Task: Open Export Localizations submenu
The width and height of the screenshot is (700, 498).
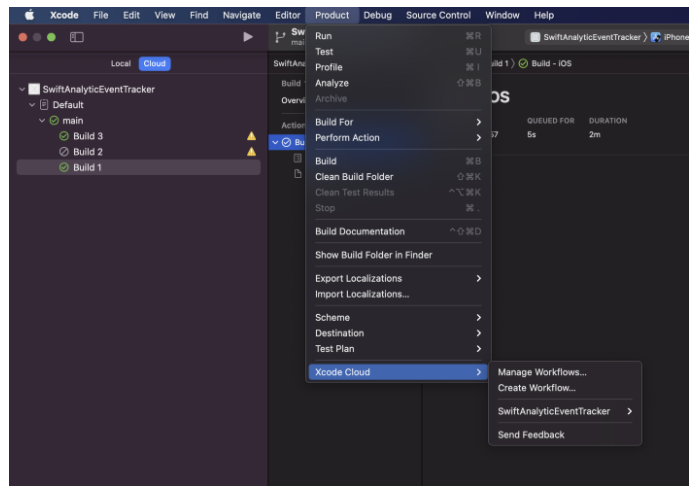Action: click(398, 278)
